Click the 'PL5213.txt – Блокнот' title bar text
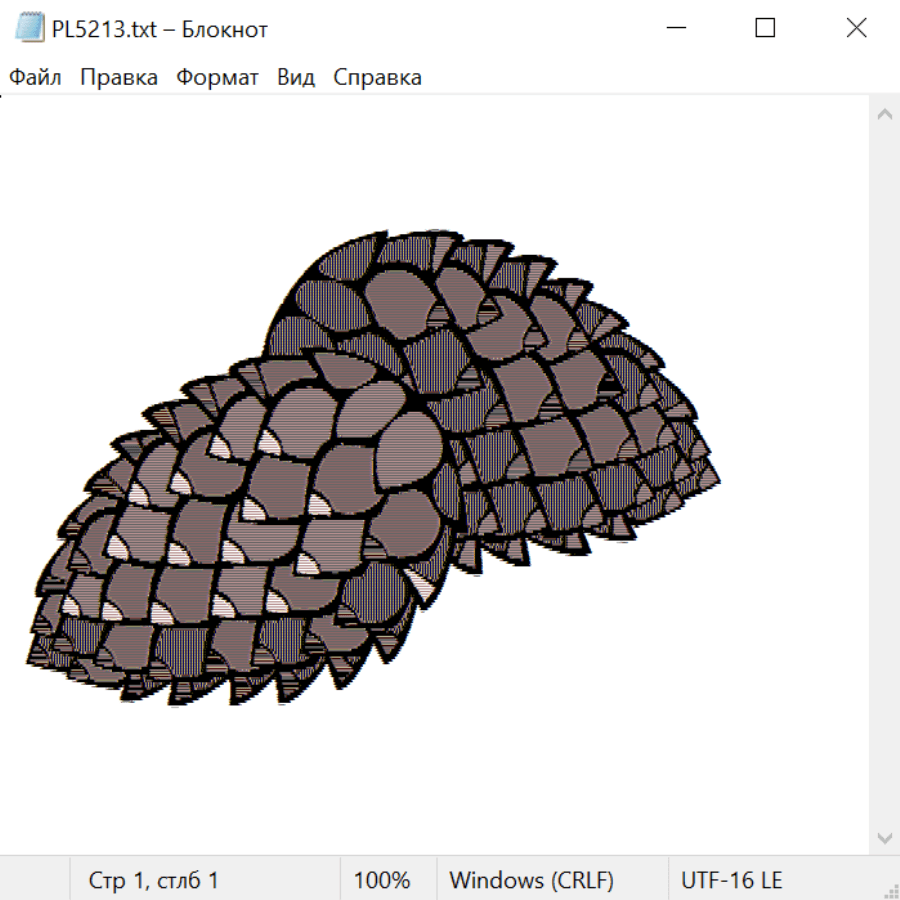The width and height of the screenshot is (900, 900). point(160,29)
